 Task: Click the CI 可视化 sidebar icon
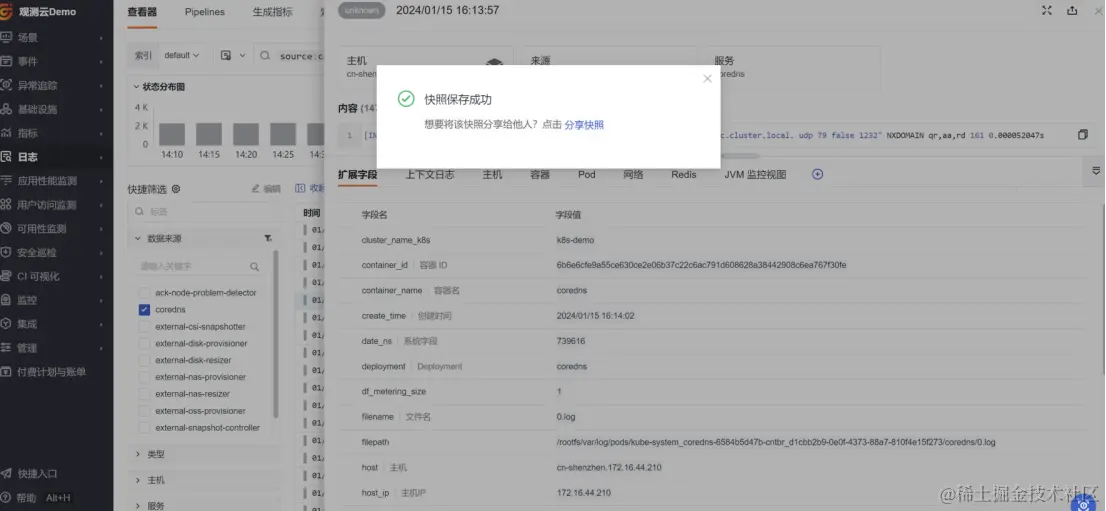tap(6, 276)
